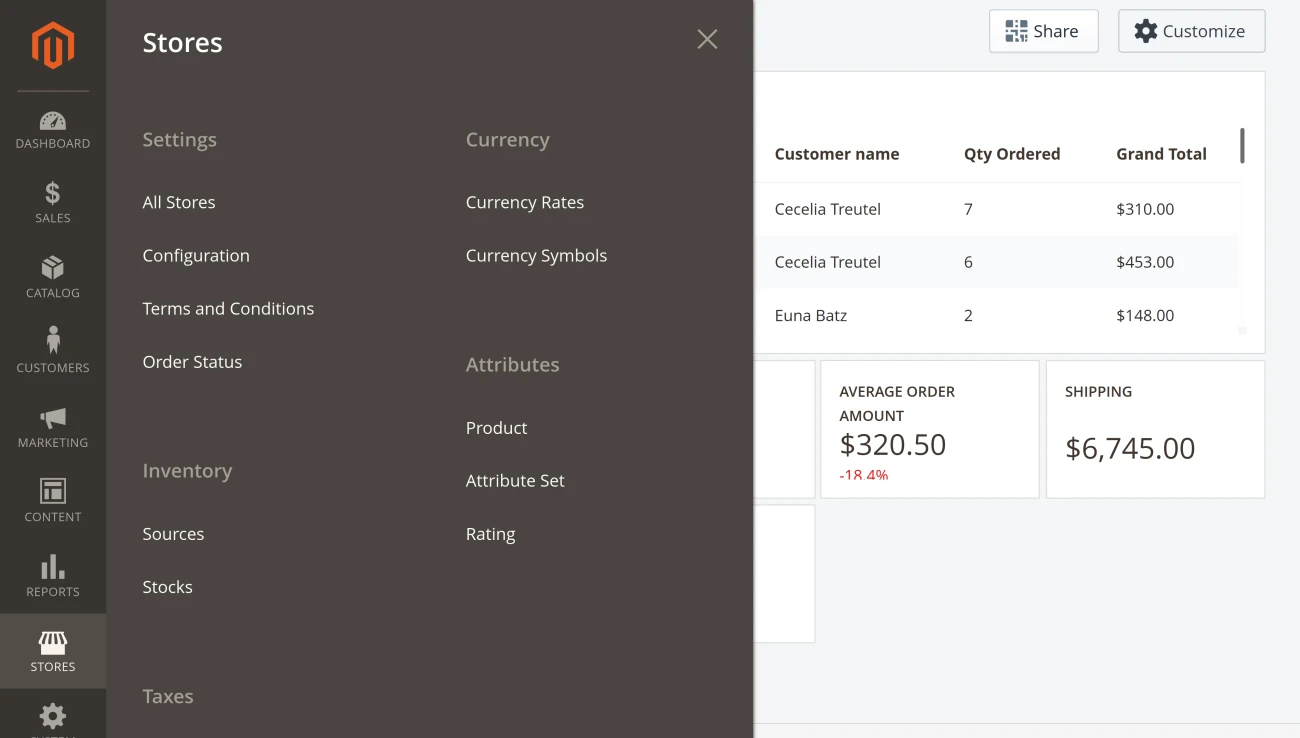Sort by Grand Total column header
The width and height of the screenshot is (1300, 738).
[1161, 154]
